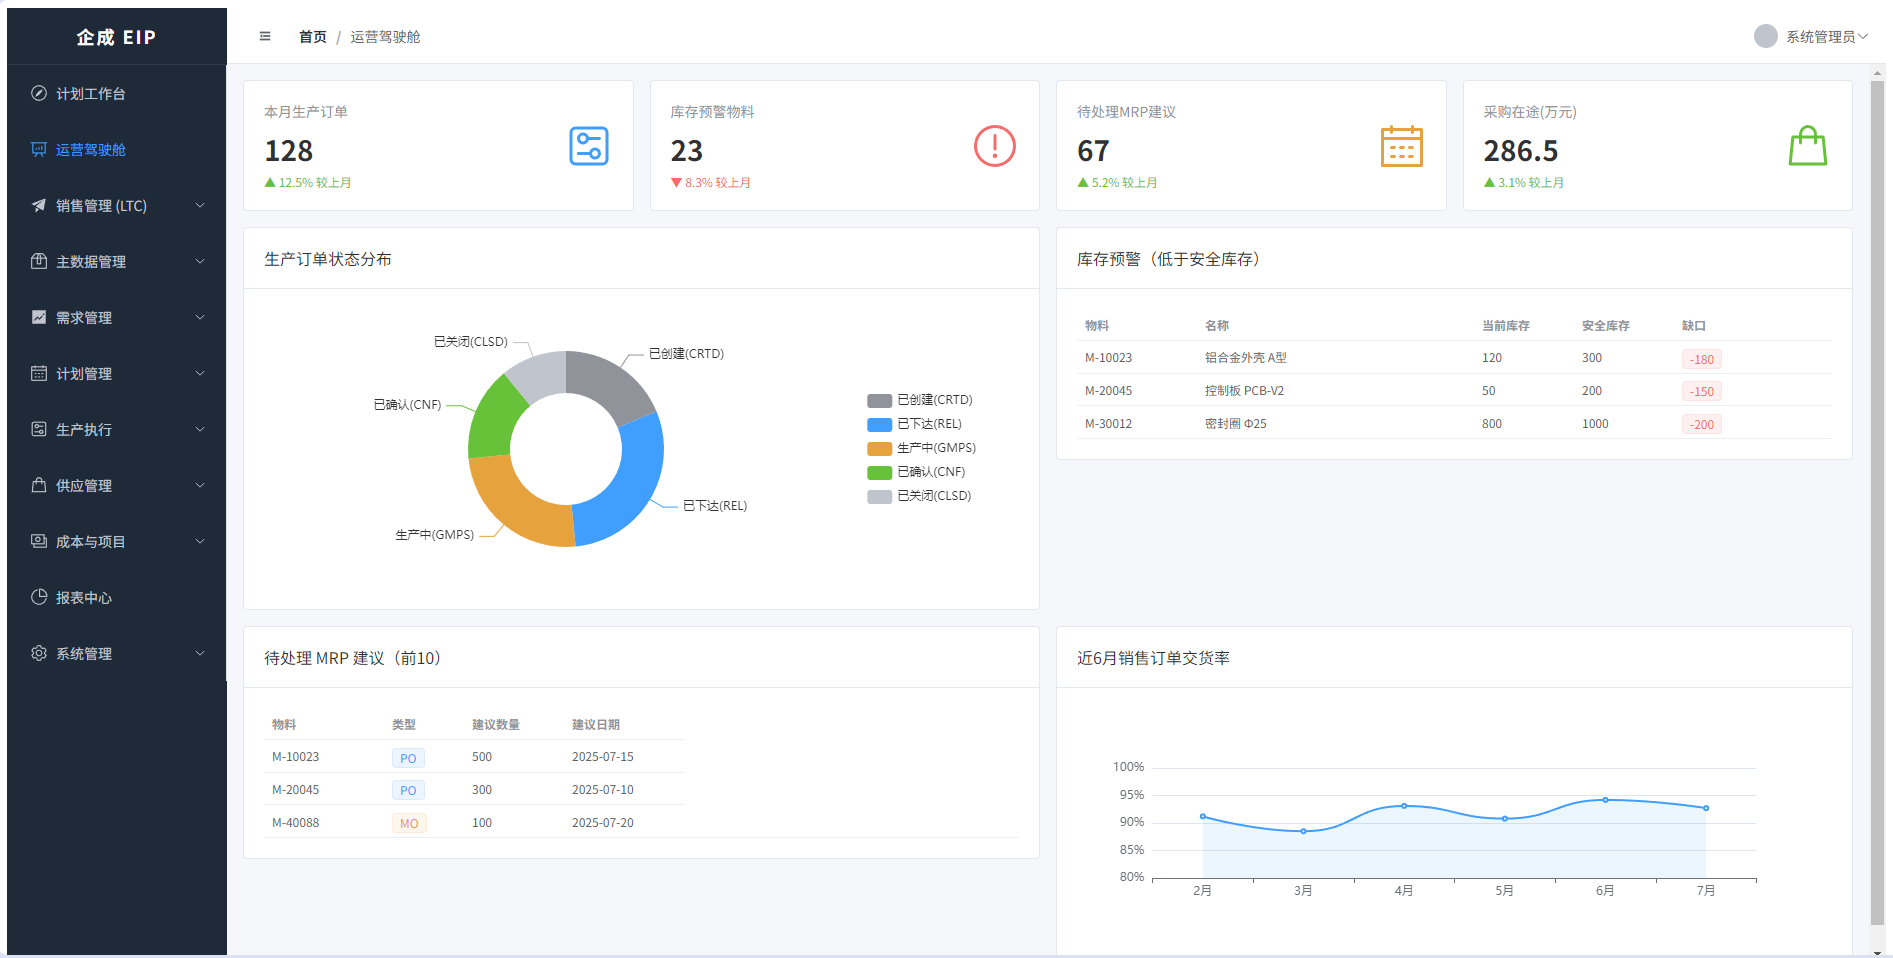
Task: Select the 运营驾驶舱 menu item
Action: (117, 149)
